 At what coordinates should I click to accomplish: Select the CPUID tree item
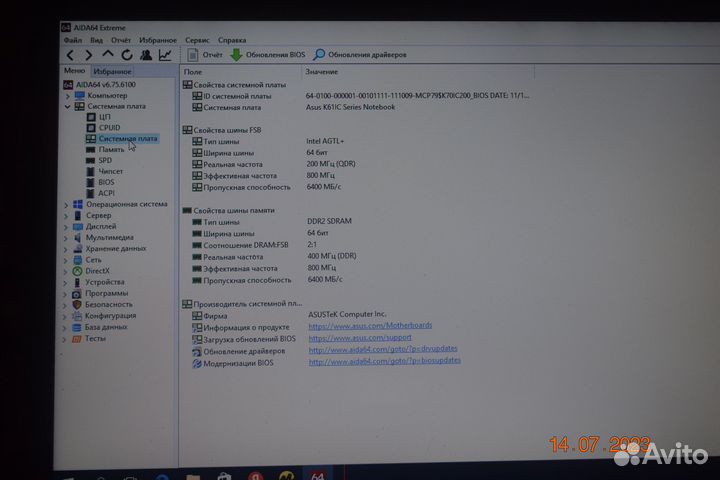pyautogui.click(x=109, y=128)
